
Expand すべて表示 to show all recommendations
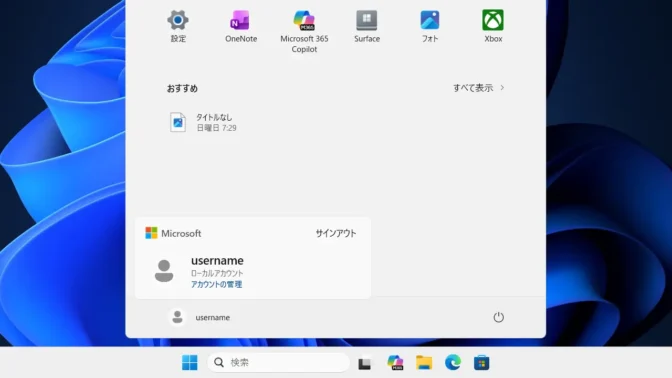[478, 88]
